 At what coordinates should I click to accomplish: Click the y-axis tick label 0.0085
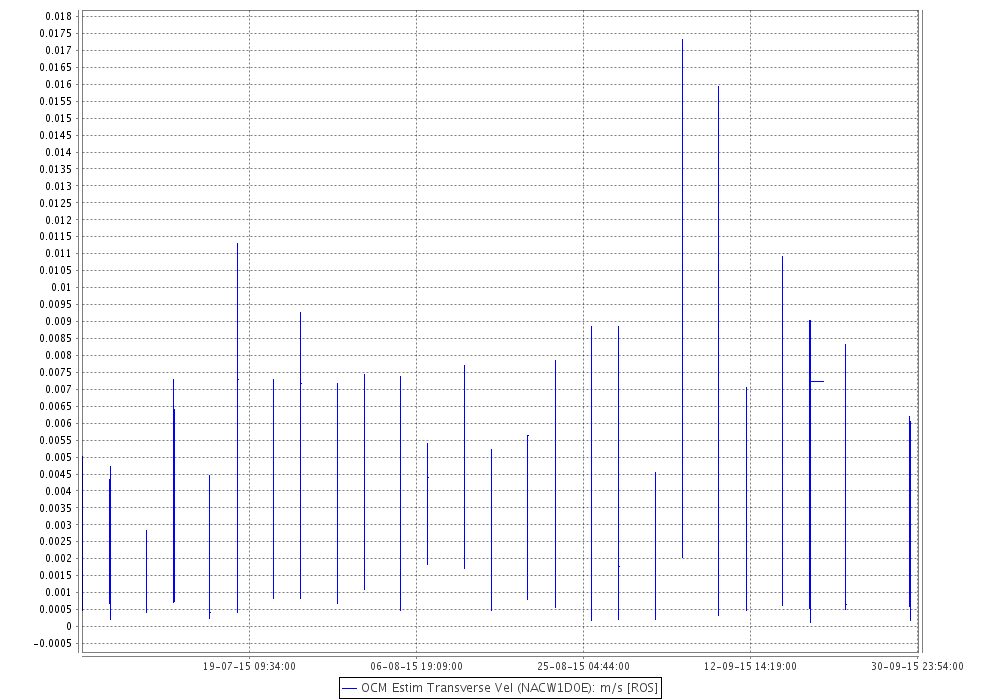pos(56,339)
